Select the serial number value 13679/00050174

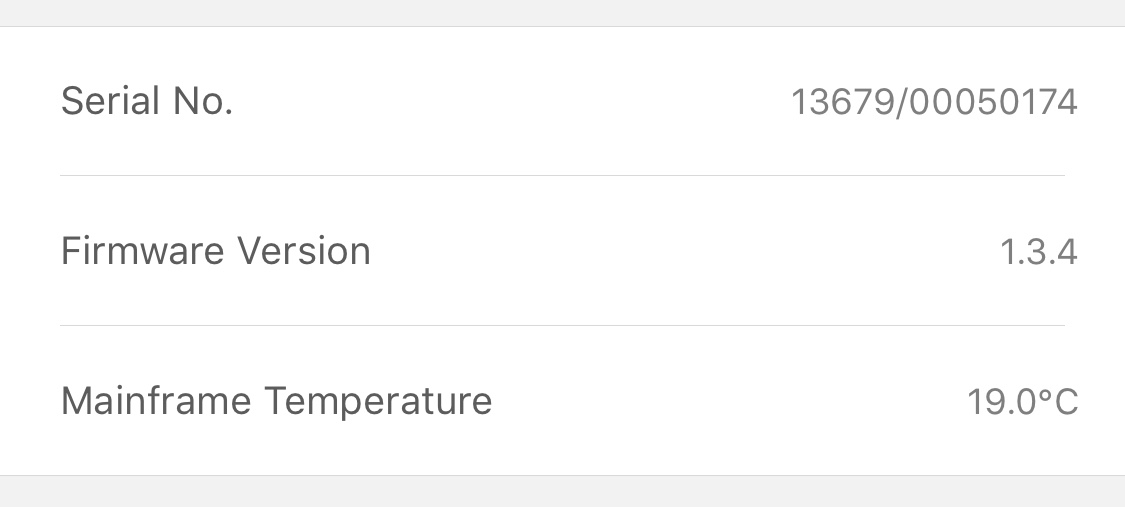click(934, 102)
